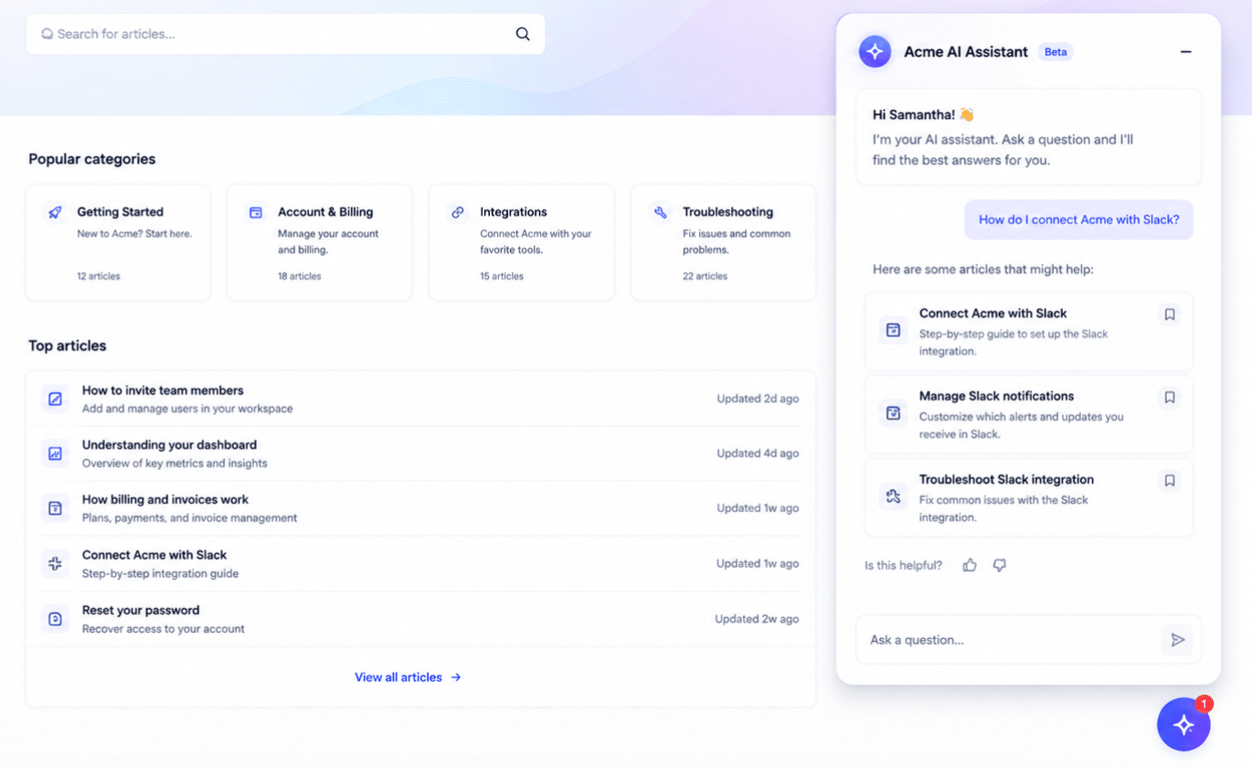Viewport: 1252px width, 768px height.
Task: Open Reset your password article
Action: pos(421,619)
